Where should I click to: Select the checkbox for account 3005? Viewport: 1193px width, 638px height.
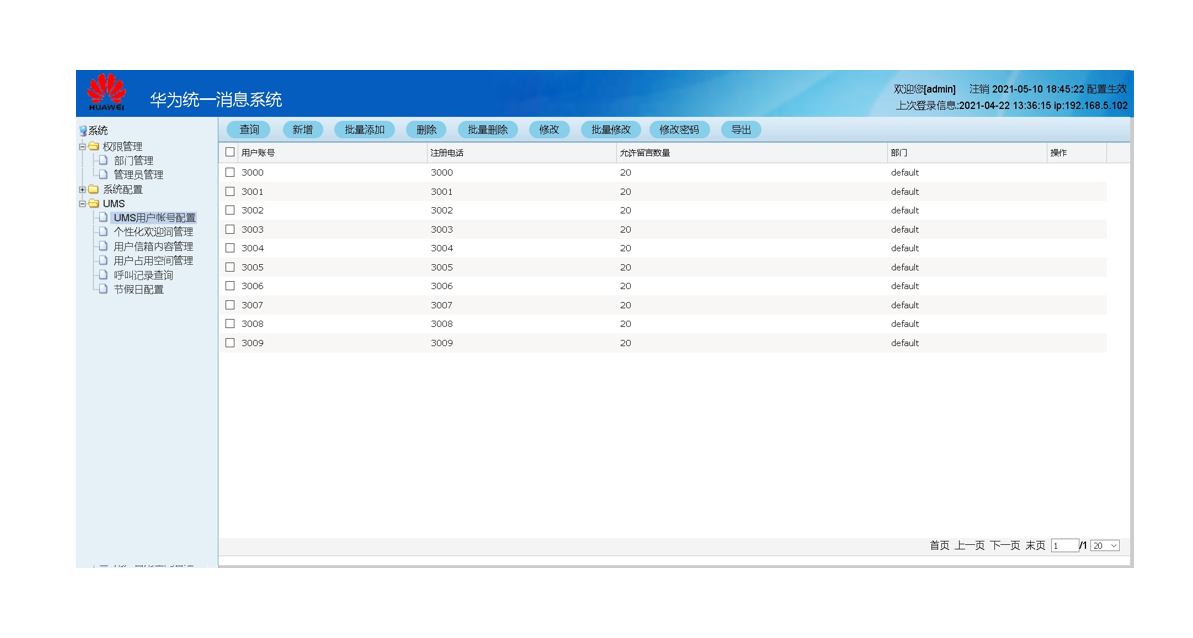[x=230, y=267]
